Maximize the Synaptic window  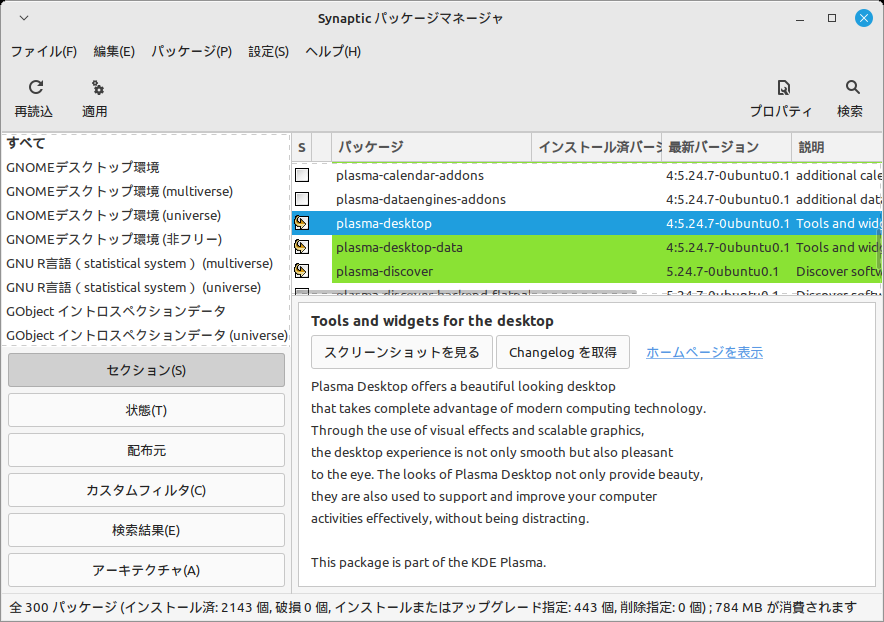point(832,18)
